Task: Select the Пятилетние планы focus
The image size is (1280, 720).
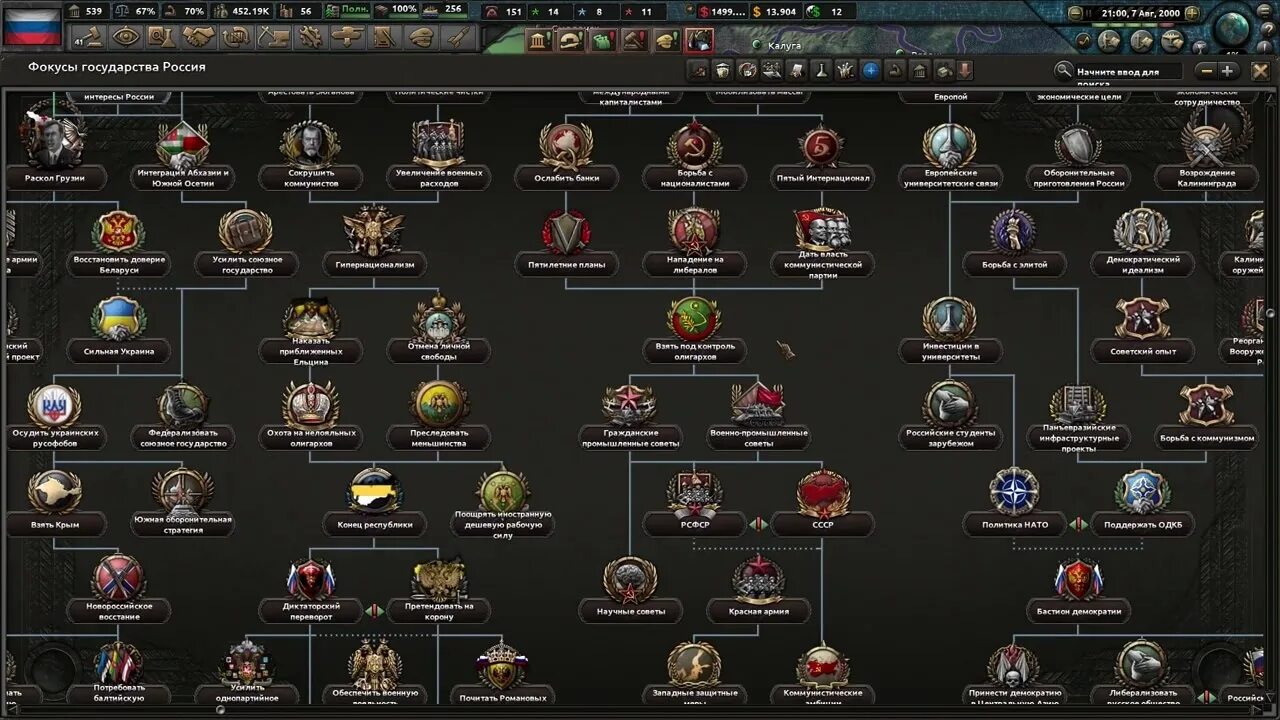Action: [x=567, y=242]
